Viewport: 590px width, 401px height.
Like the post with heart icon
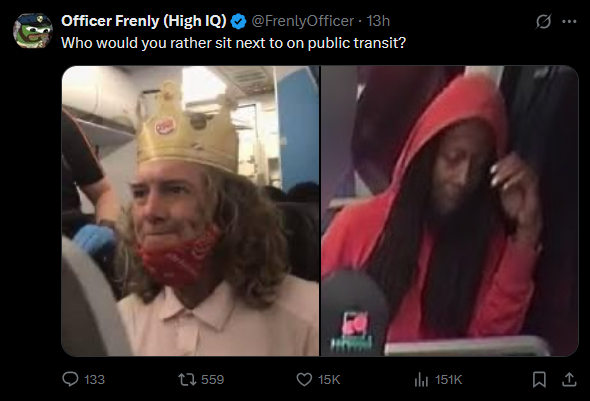[x=304, y=379]
